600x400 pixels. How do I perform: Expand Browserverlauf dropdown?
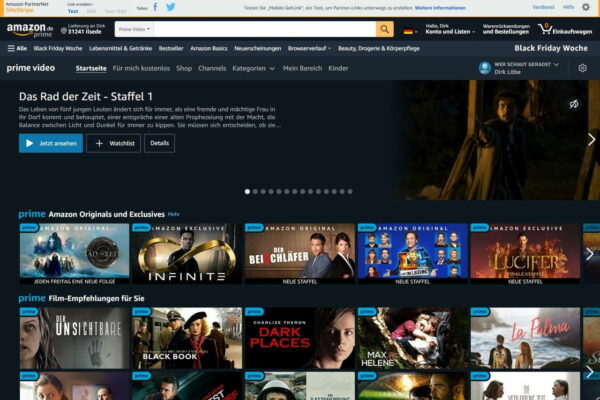[x=309, y=48]
